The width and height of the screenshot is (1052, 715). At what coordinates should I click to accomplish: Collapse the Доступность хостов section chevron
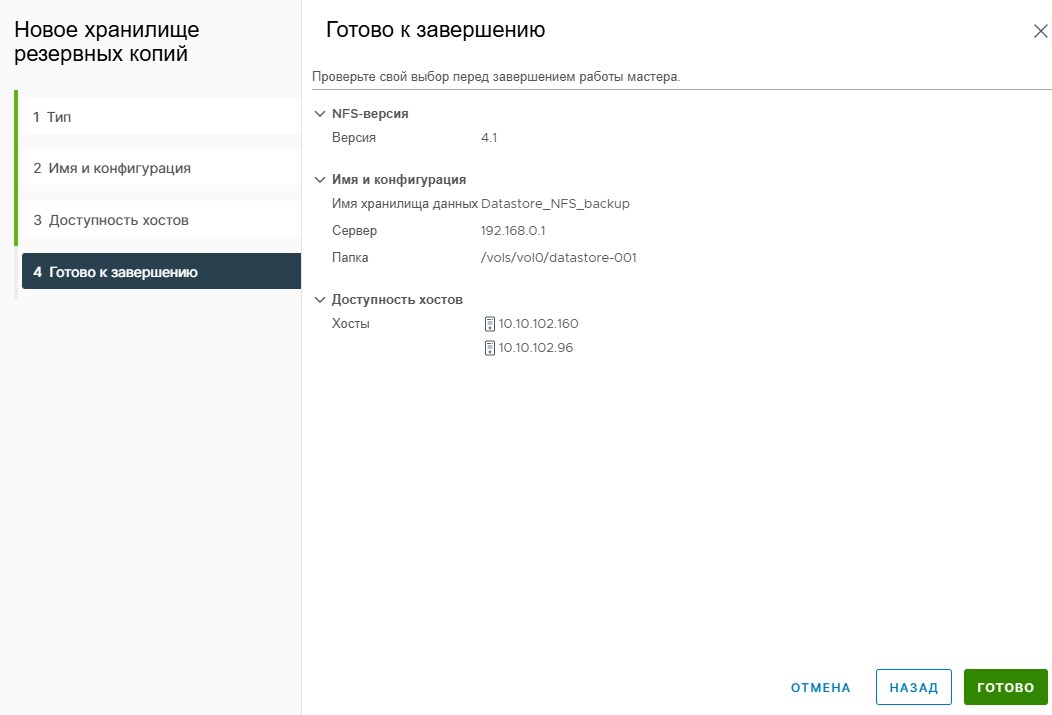point(320,300)
